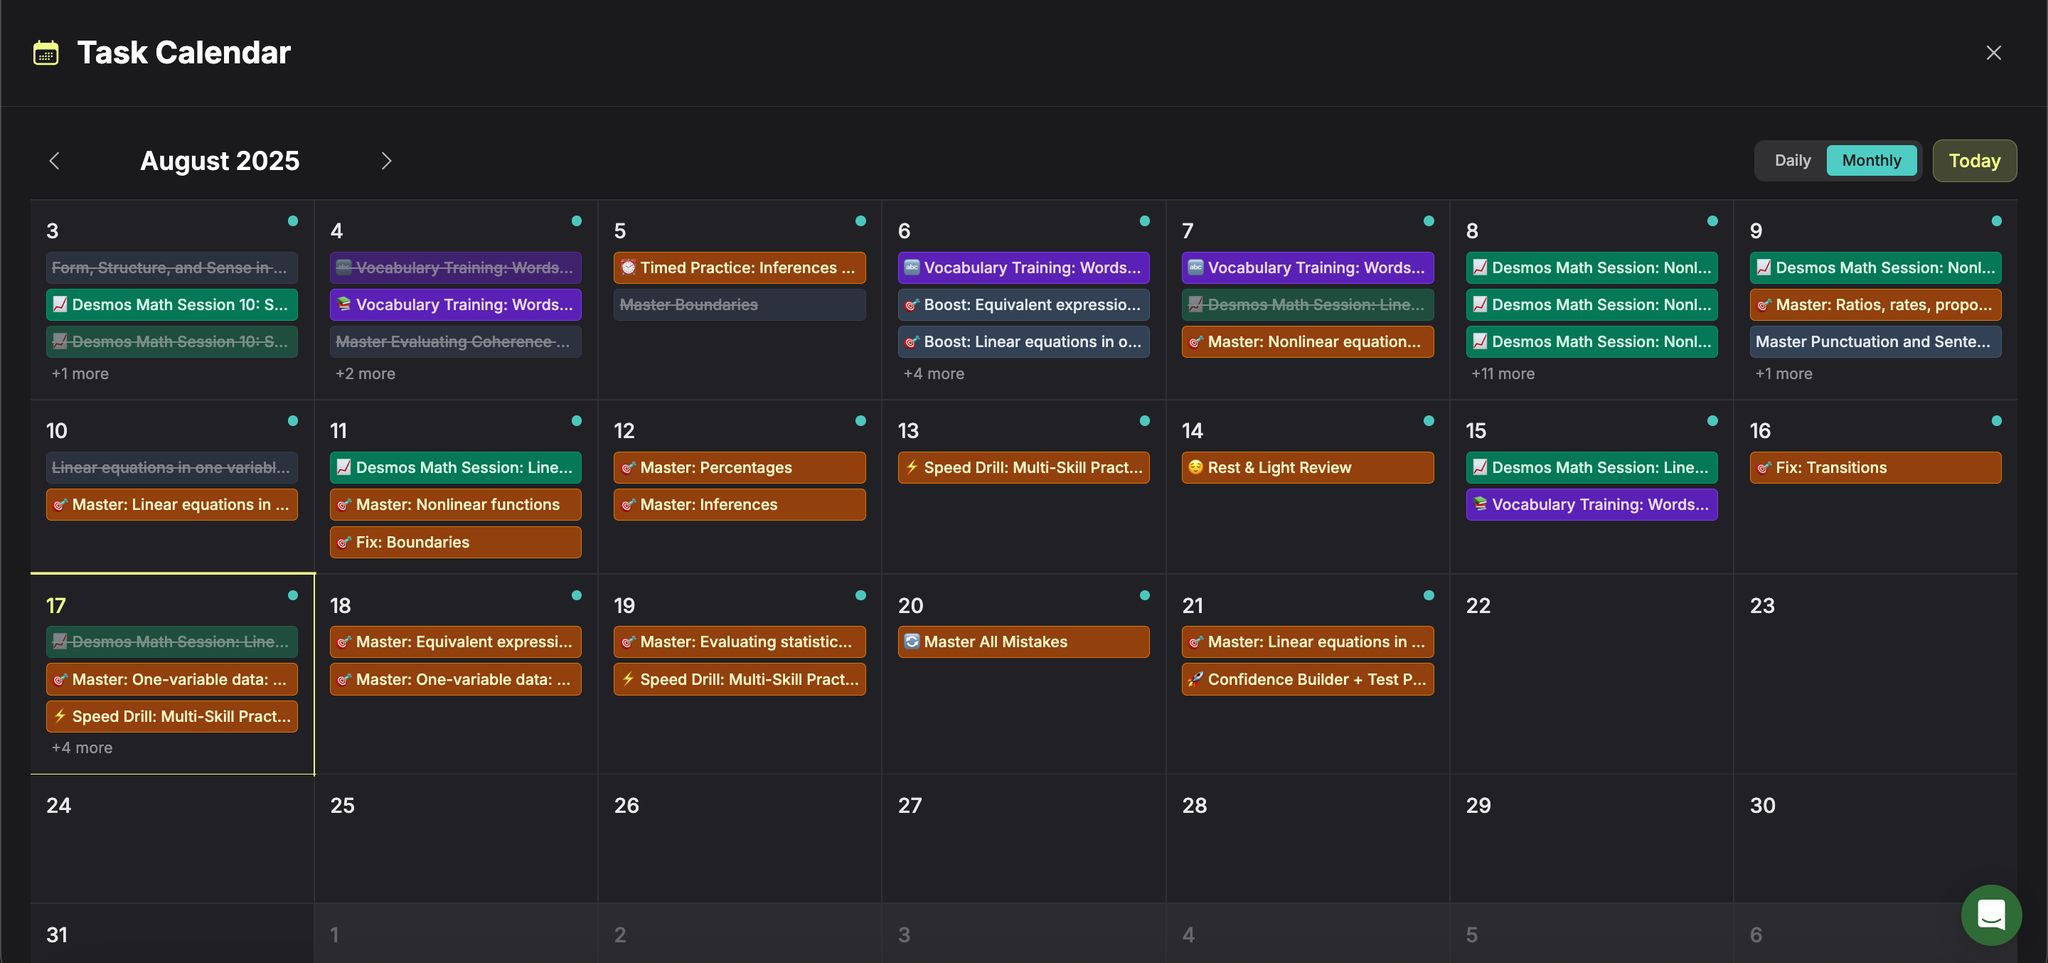Open 'Rest & Light Review' task on August 14

click(1307, 468)
